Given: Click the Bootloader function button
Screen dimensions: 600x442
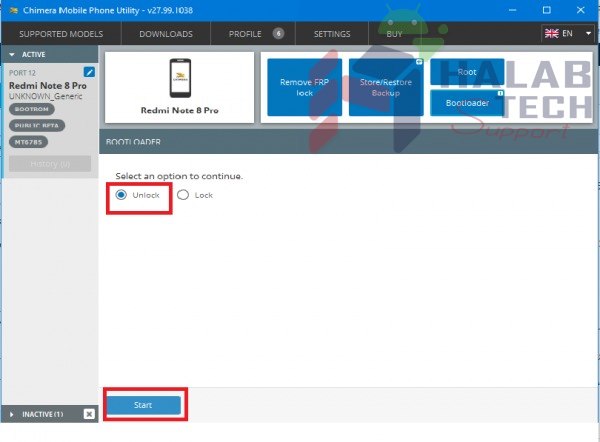Looking at the screenshot, I should coord(467,103).
